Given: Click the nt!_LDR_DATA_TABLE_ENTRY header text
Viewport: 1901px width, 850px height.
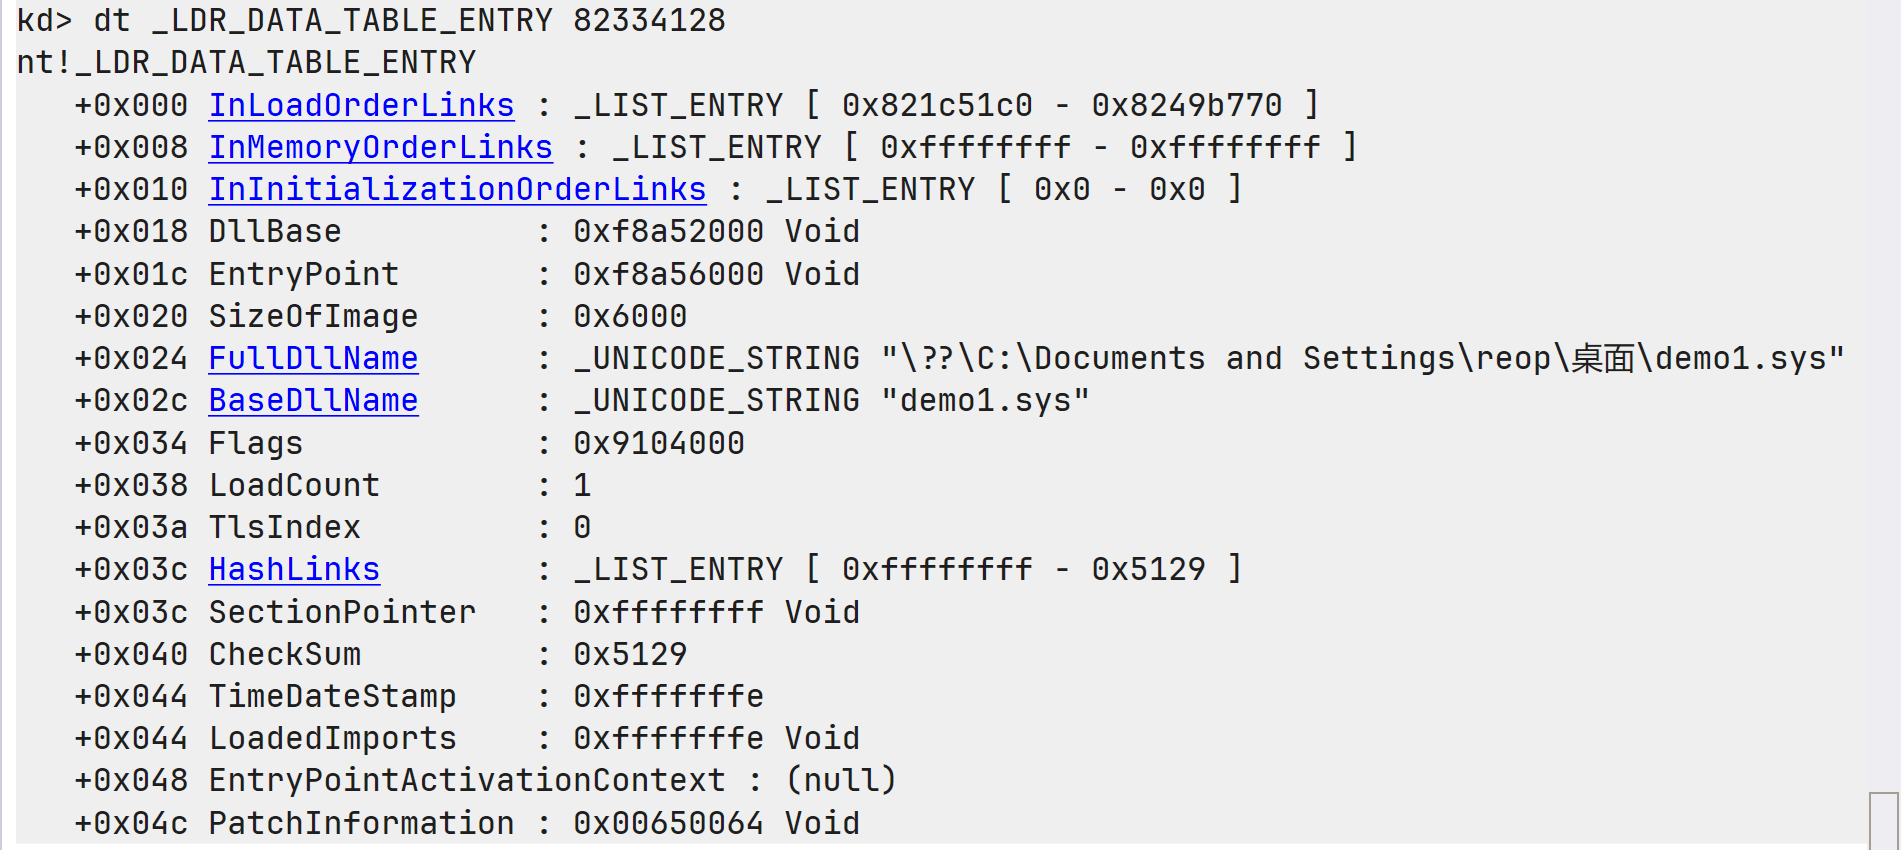Looking at the screenshot, I should [x=246, y=62].
